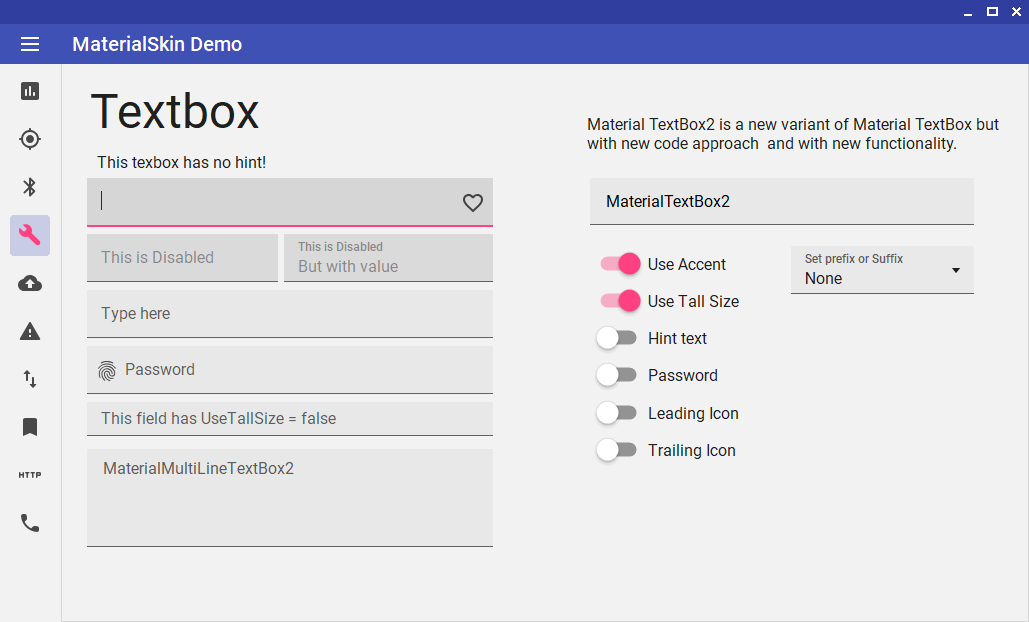Open the Set prefix or Suffix dropdown
This screenshot has width=1029, height=622.
click(882, 270)
